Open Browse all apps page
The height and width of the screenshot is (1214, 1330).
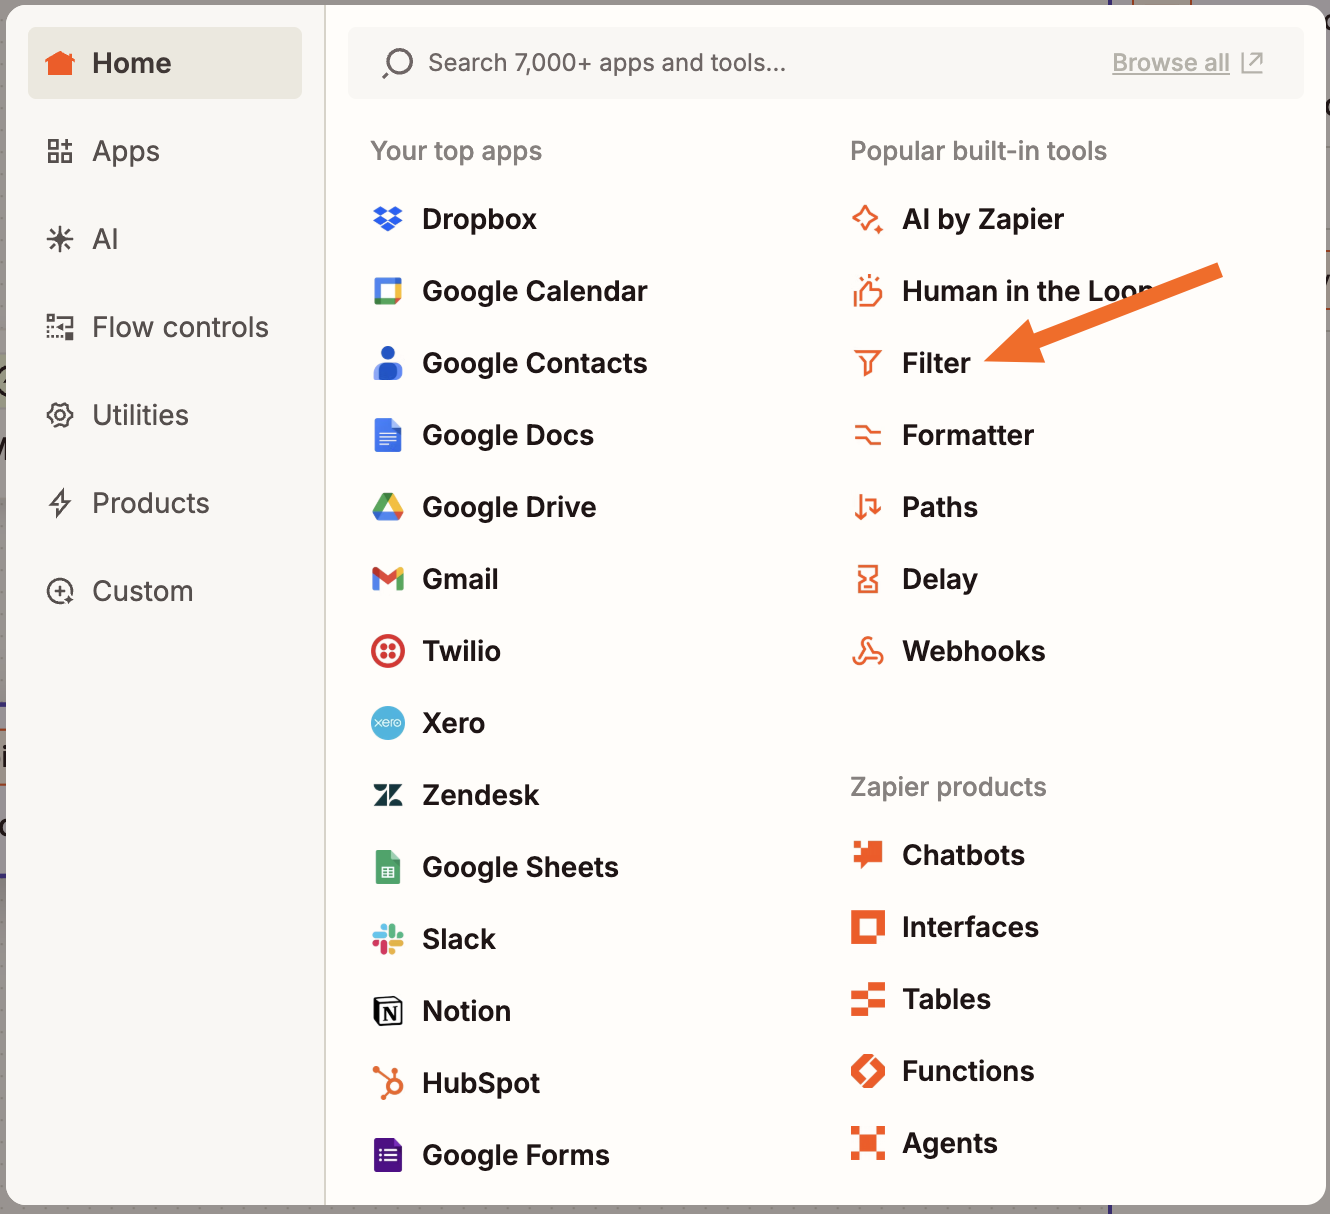pyautogui.click(x=1170, y=62)
